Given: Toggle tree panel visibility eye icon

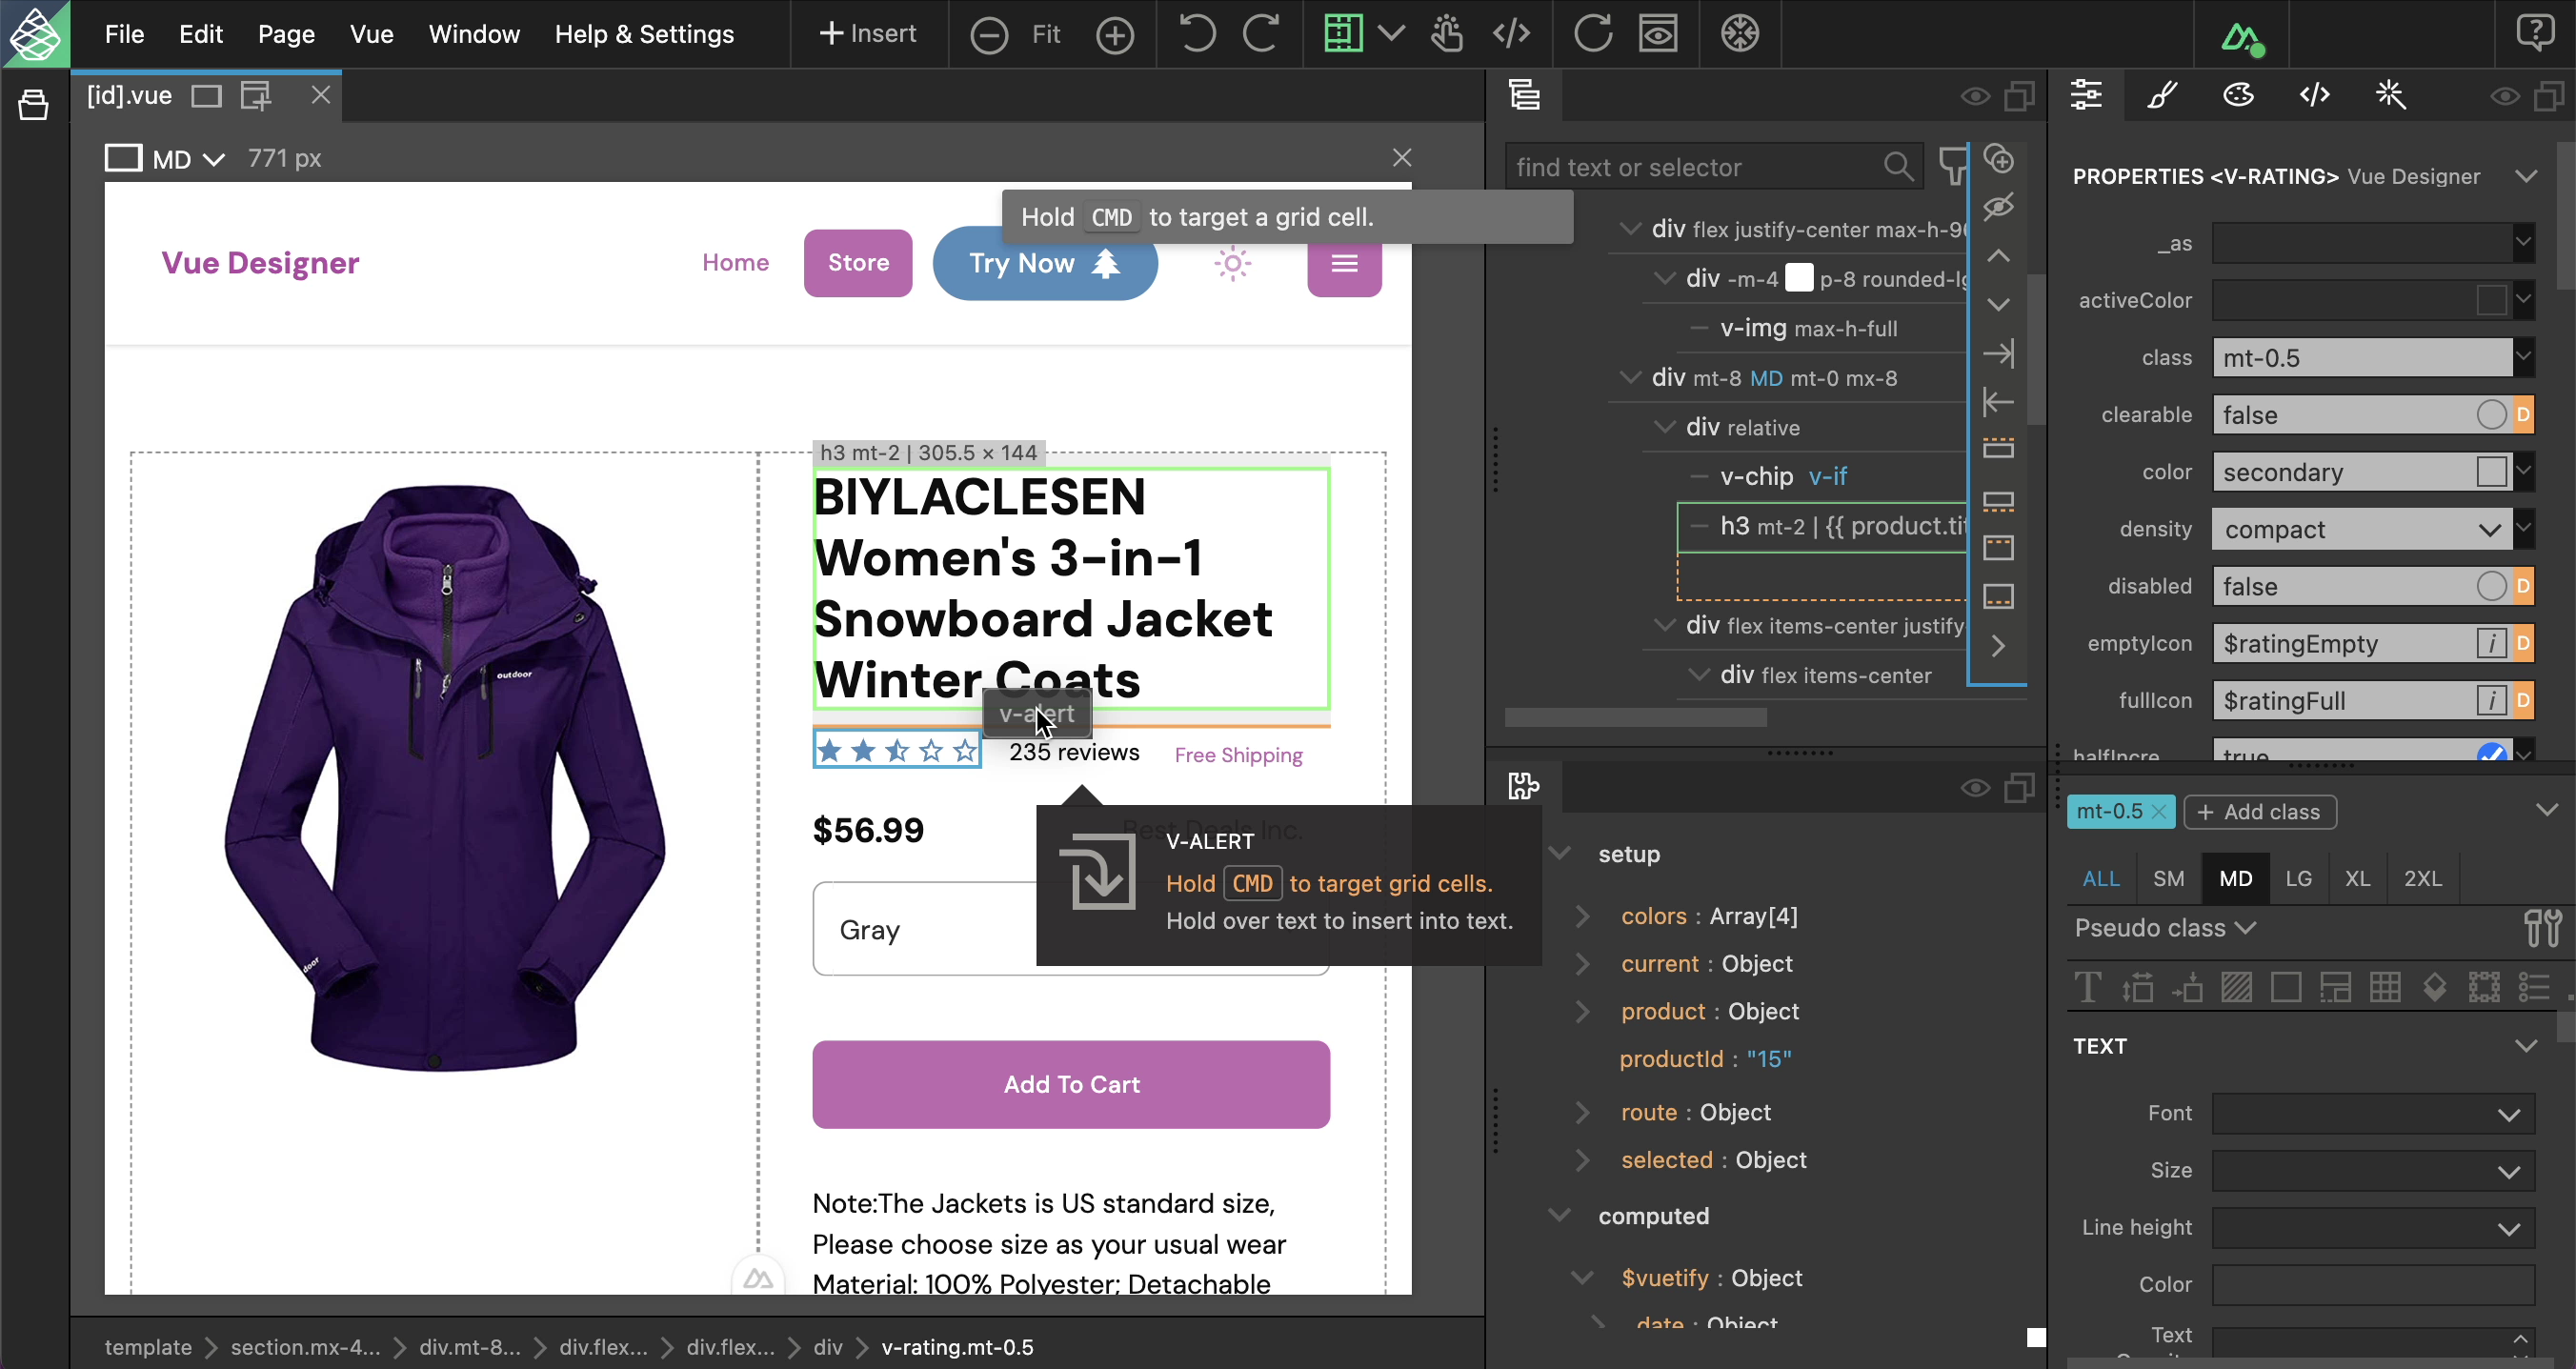Looking at the screenshot, I should [1975, 96].
